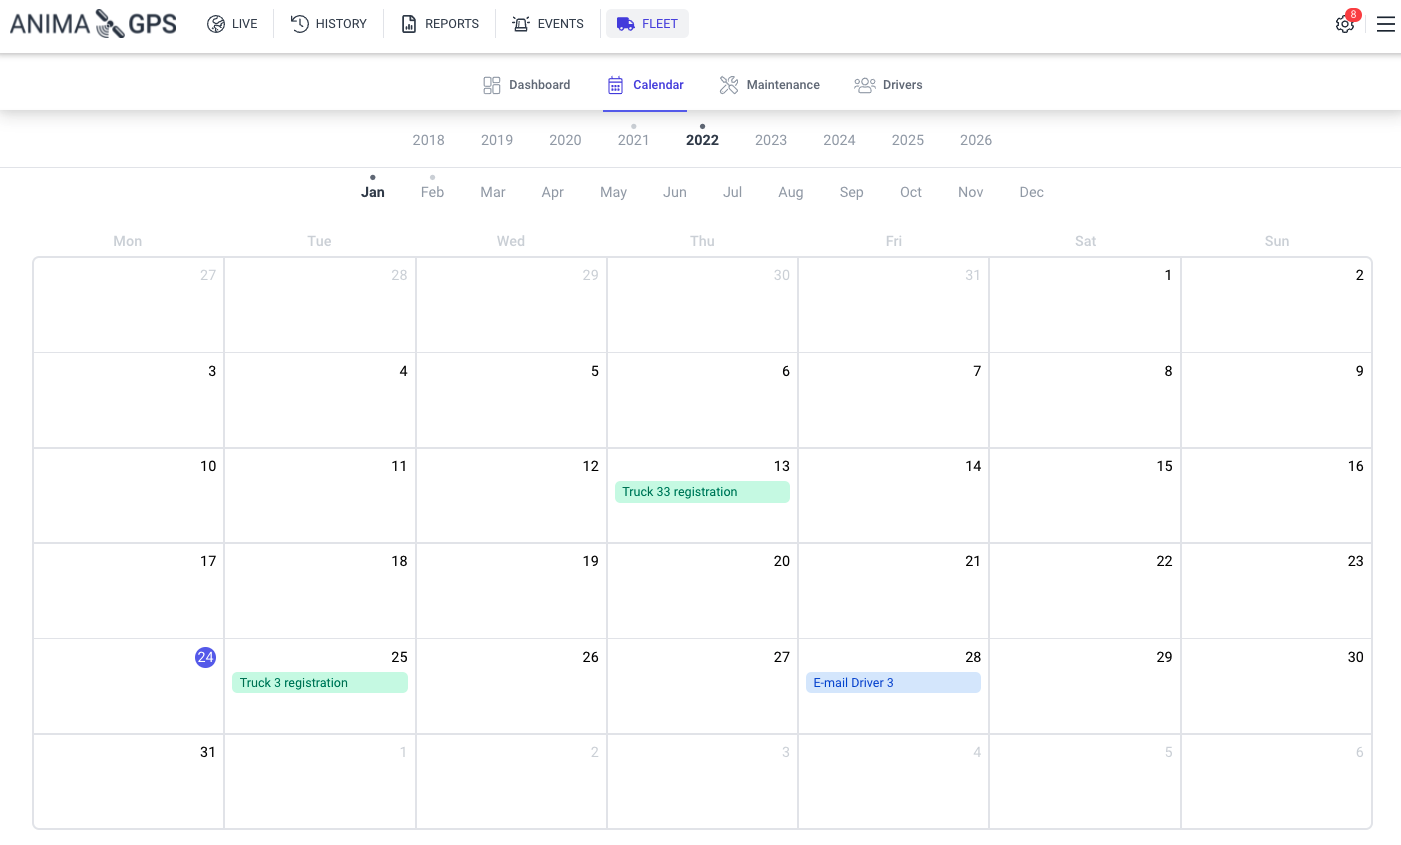Select year 2023 in the year selector

[x=771, y=140]
